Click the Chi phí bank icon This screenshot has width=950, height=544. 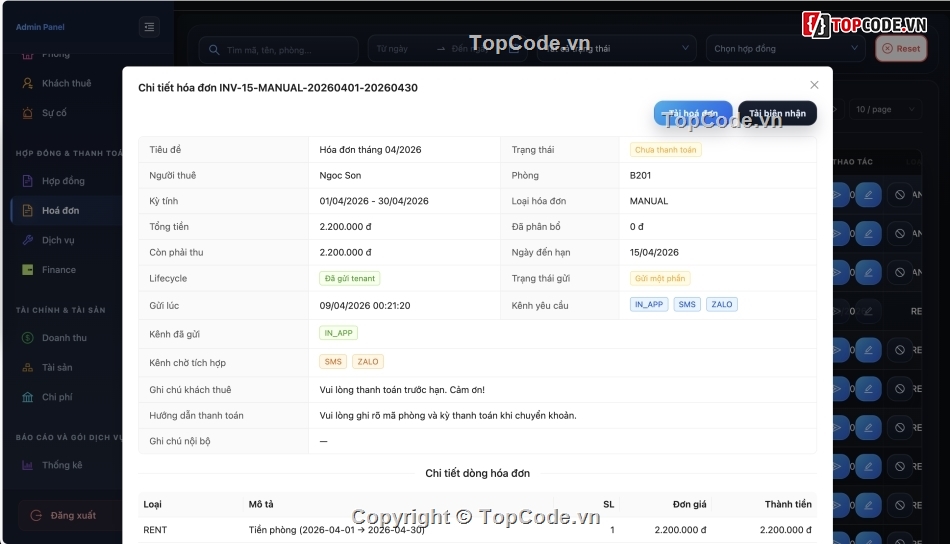(x=27, y=397)
